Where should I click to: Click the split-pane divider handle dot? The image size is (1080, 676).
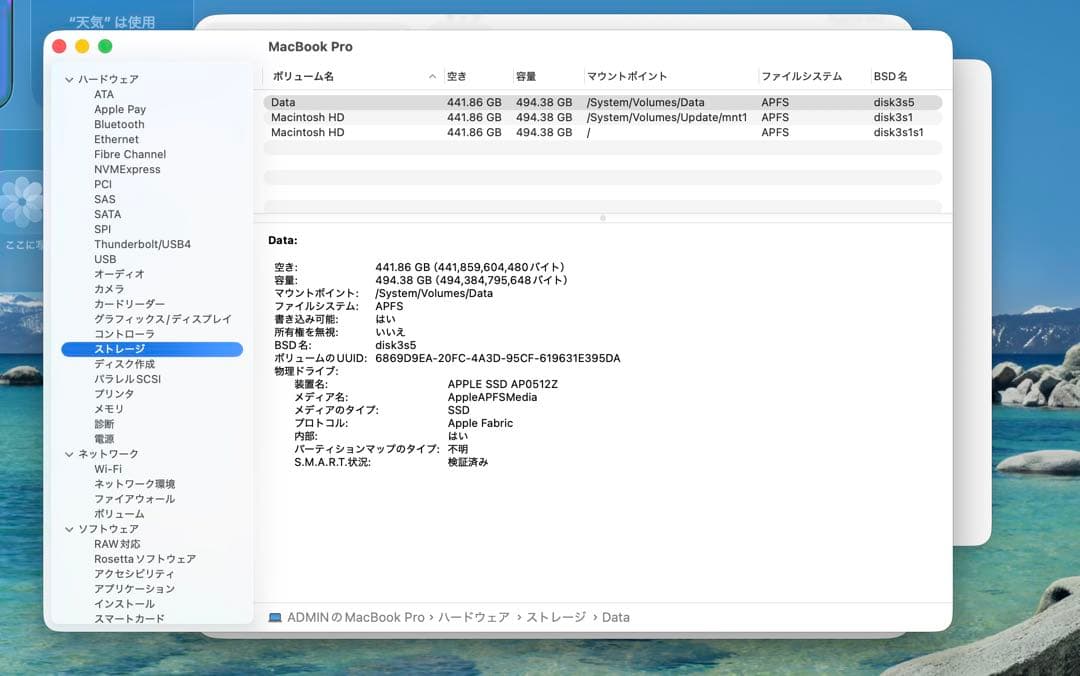tap(603, 218)
